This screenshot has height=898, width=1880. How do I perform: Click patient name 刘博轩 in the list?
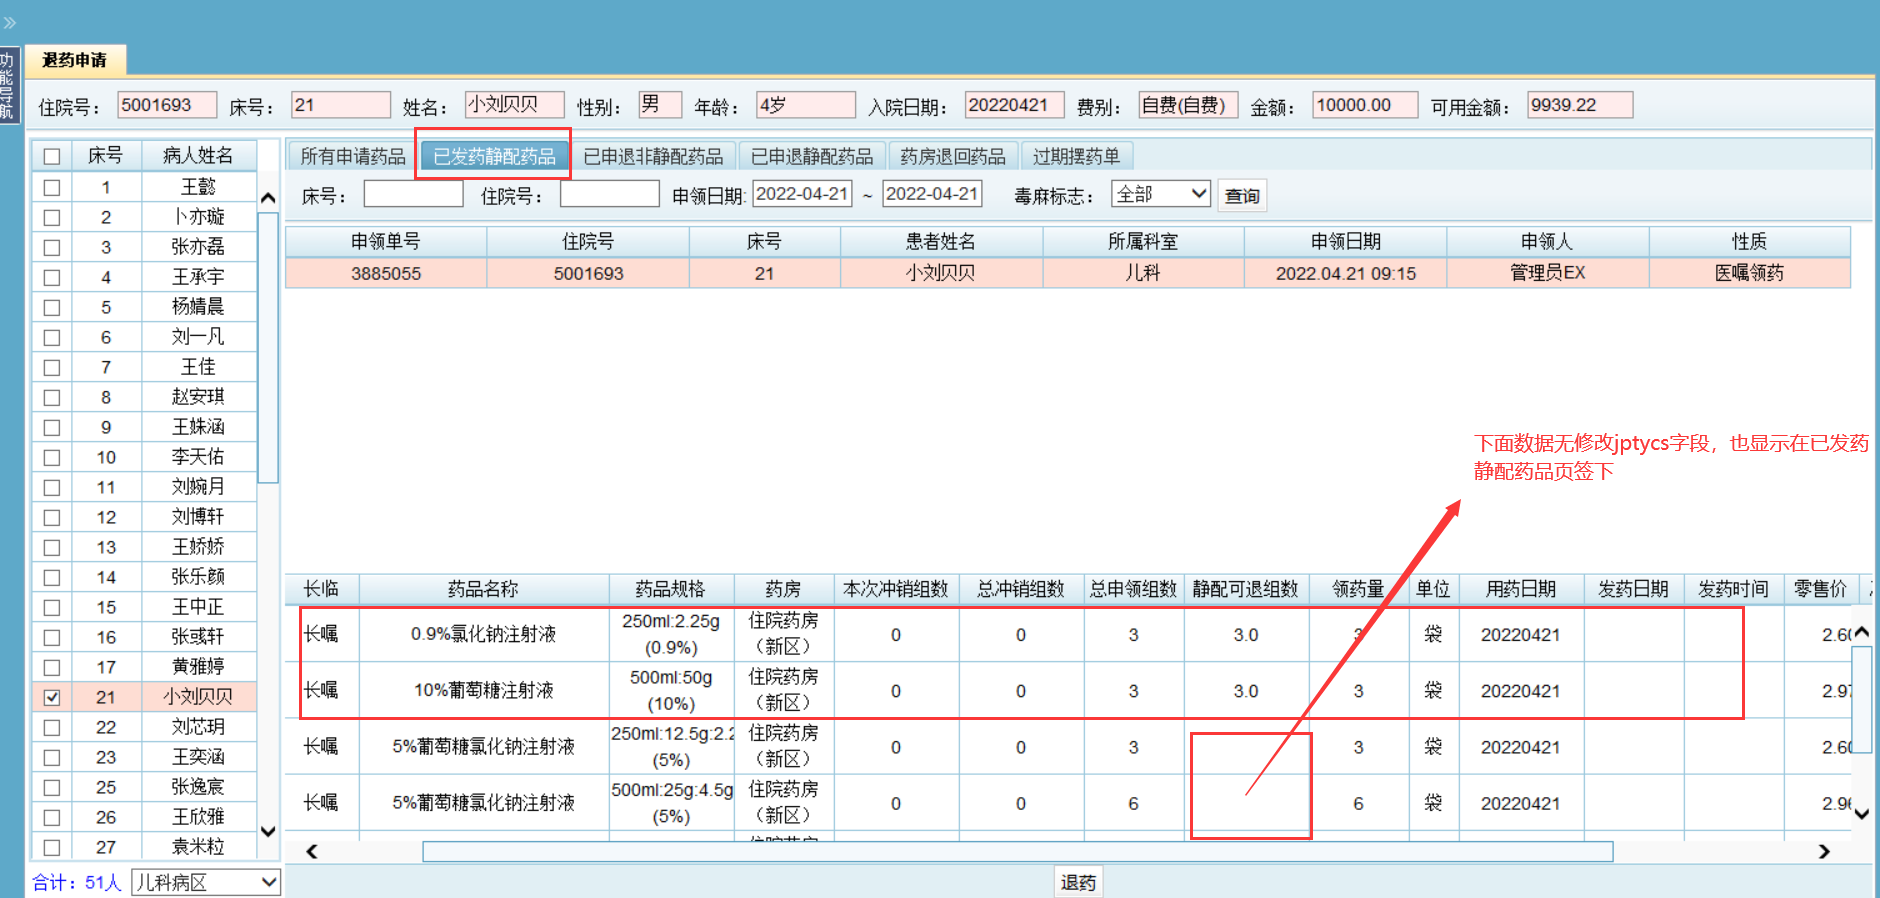198,517
